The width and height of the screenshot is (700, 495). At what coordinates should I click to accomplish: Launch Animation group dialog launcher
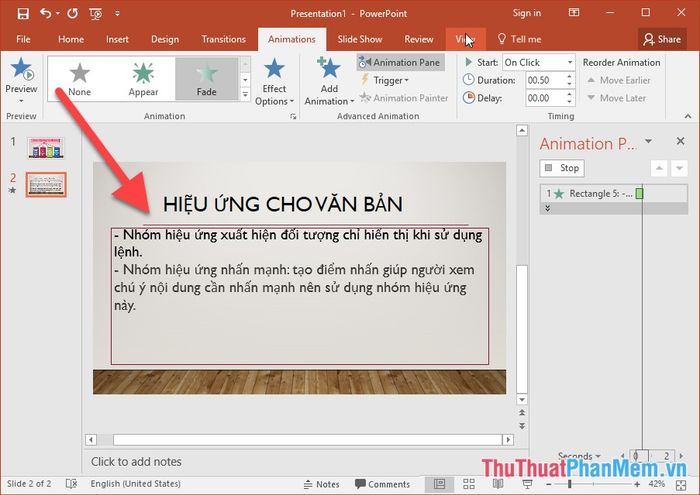point(293,116)
